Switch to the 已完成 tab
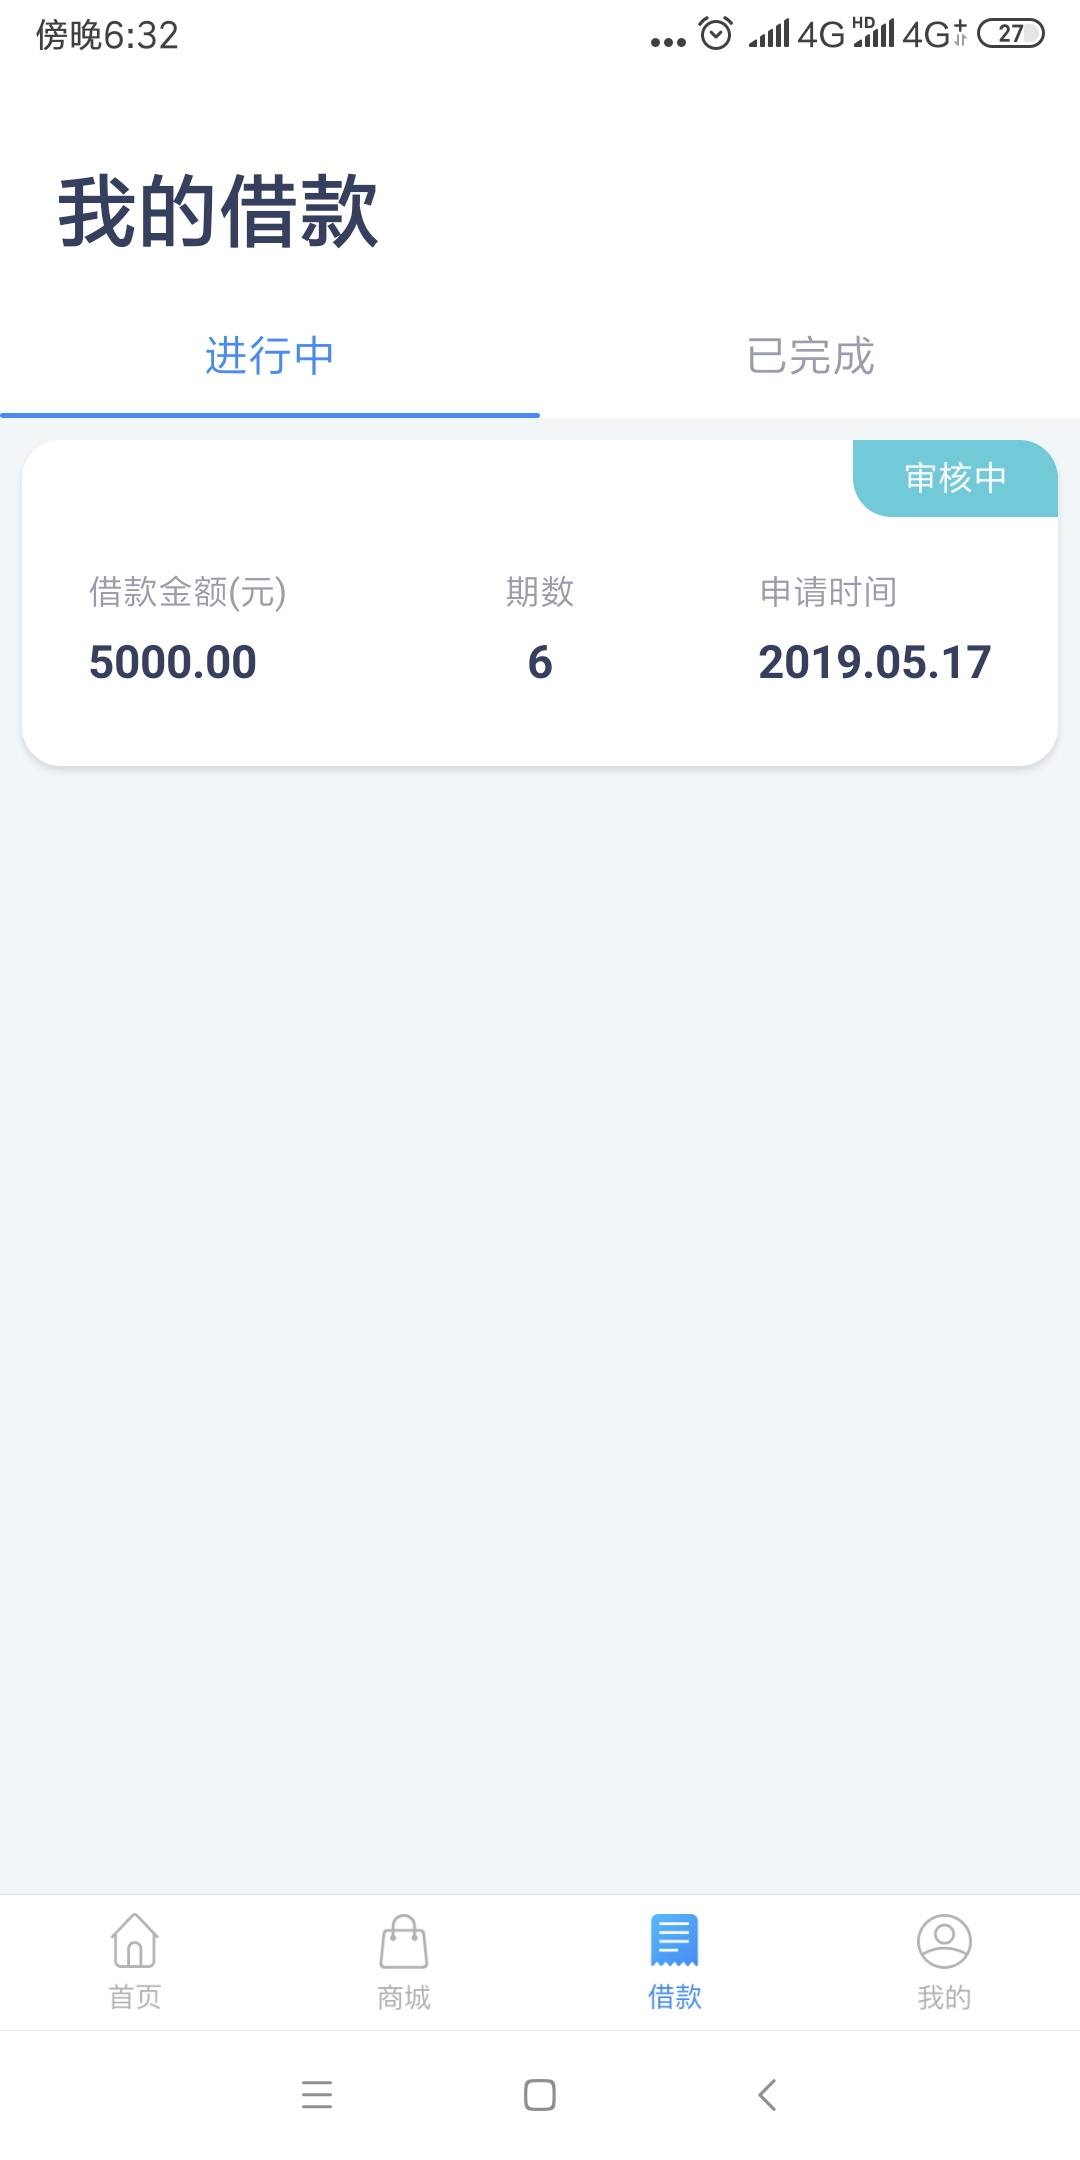The image size is (1080, 2160). 810,356
